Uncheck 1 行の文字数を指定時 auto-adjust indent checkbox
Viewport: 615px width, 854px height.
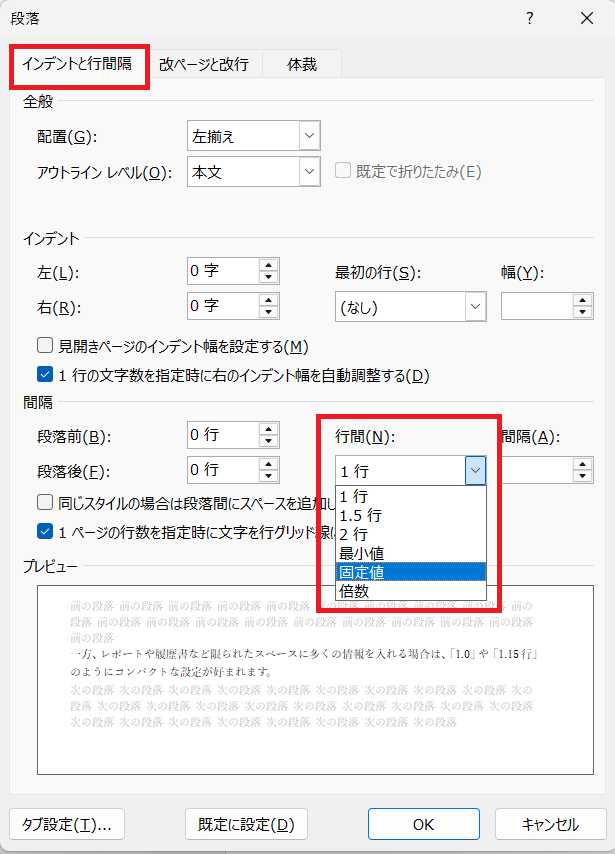(44, 375)
